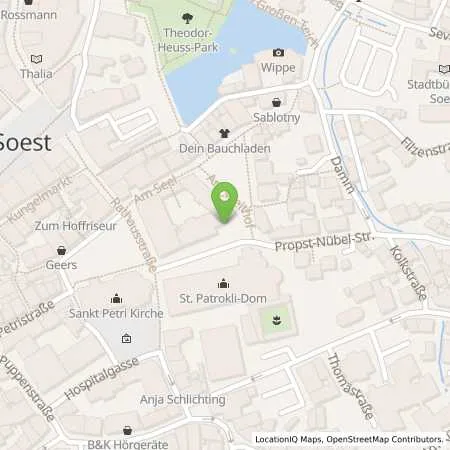Select the garden flower icon near the Dom
Image resolution: width=450 pixels, height=450 pixels.
pyautogui.click(x=276, y=321)
